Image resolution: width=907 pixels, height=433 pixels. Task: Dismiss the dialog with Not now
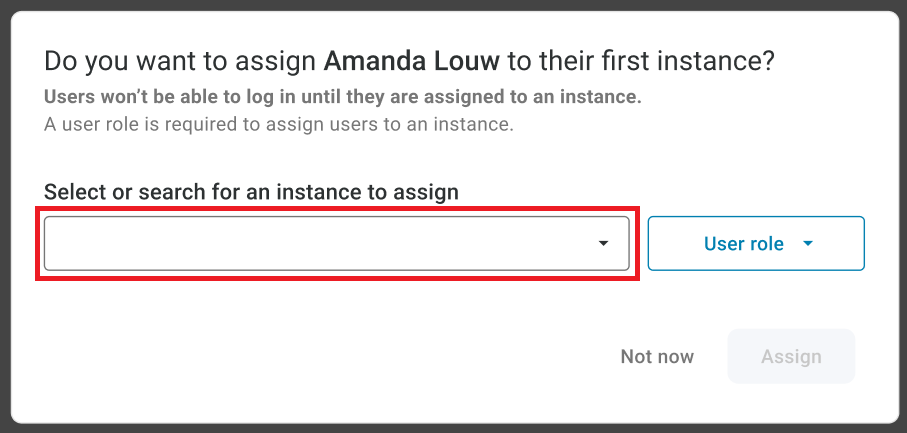point(657,356)
